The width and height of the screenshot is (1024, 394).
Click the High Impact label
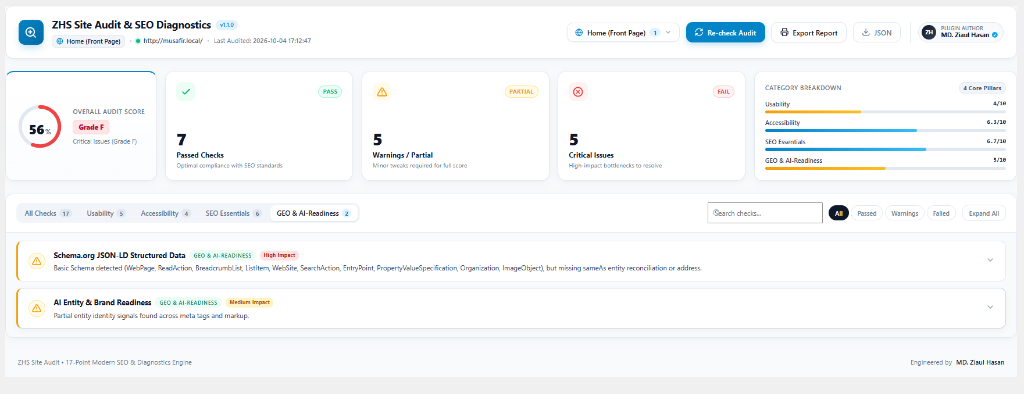(x=280, y=255)
